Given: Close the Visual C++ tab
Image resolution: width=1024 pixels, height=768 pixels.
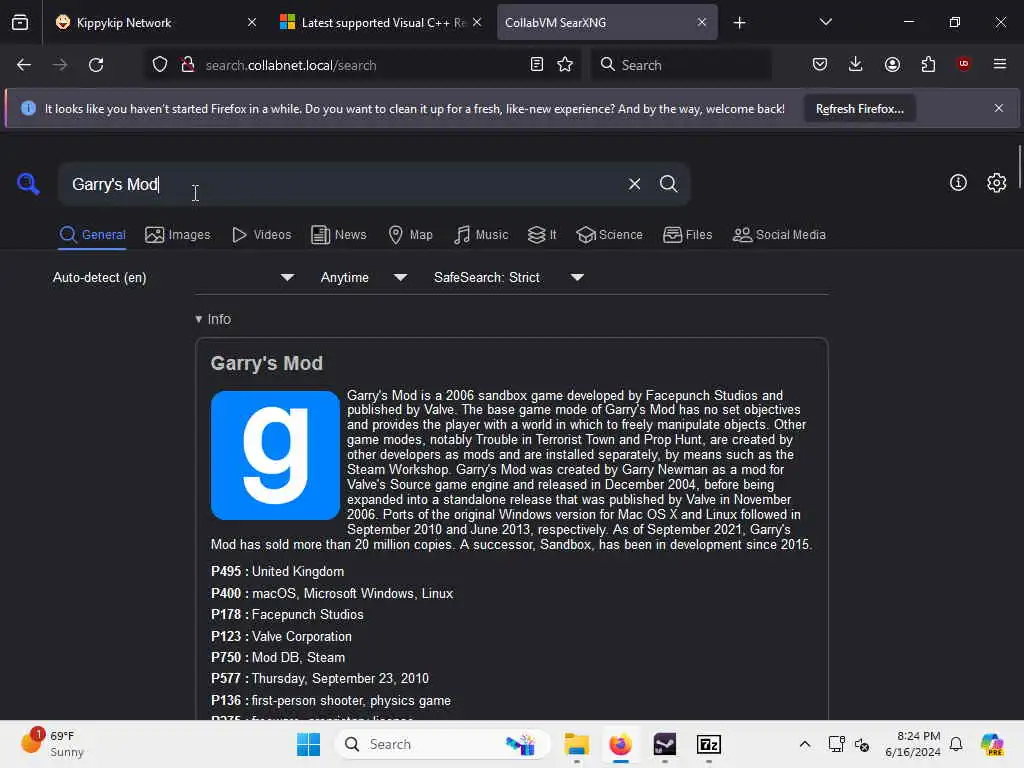Looking at the screenshot, I should tap(477, 23).
